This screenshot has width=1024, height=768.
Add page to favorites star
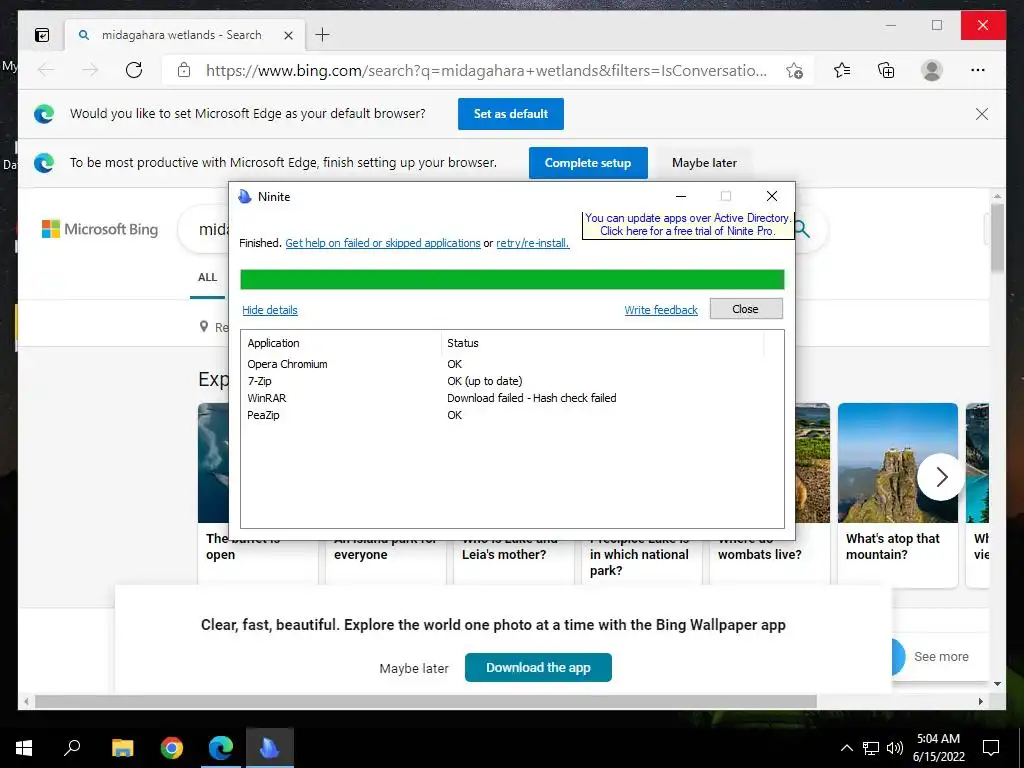(795, 70)
